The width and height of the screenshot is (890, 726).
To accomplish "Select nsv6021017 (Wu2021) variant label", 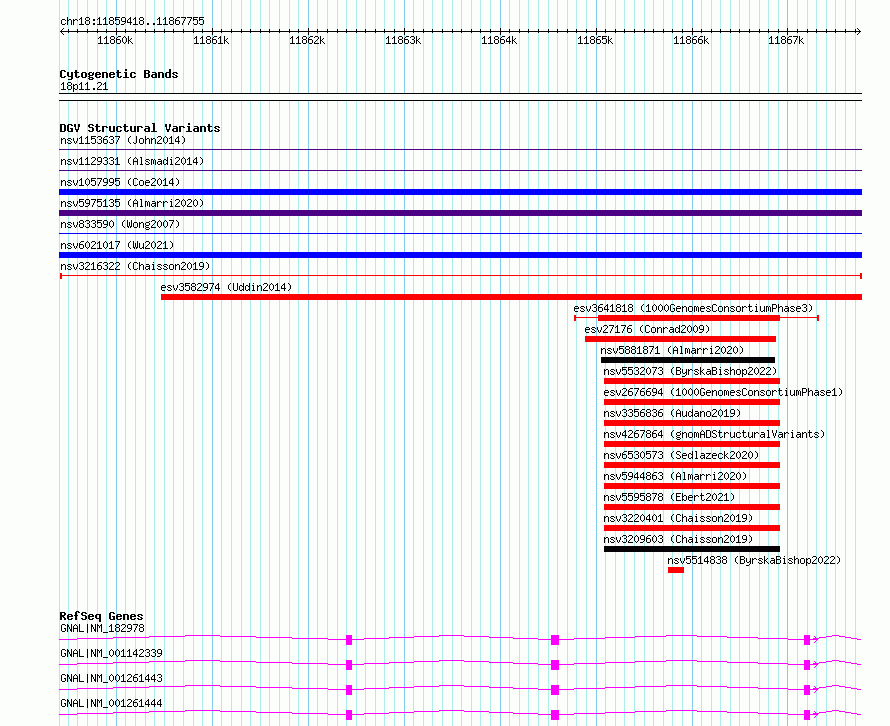I will pos(117,245).
